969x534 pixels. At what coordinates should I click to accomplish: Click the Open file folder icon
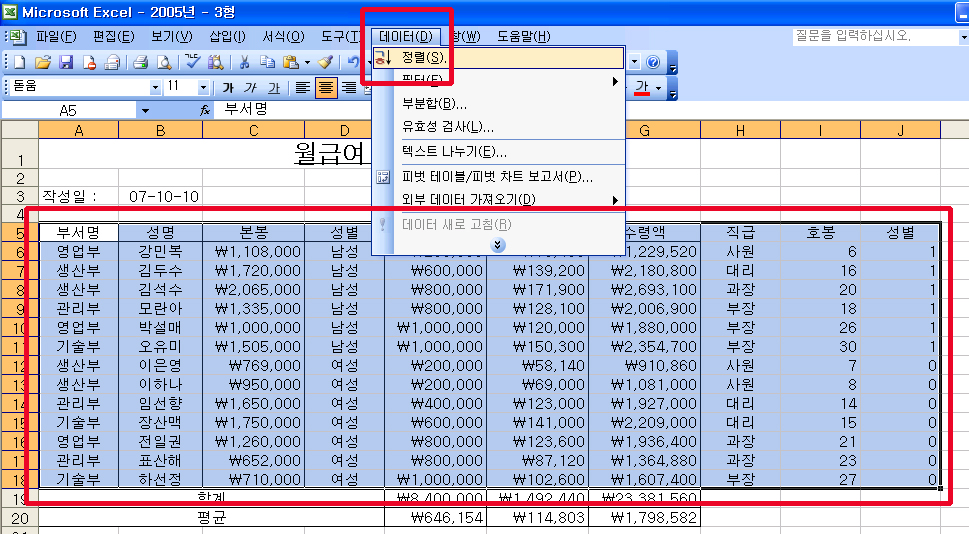(x=43, y=62)
